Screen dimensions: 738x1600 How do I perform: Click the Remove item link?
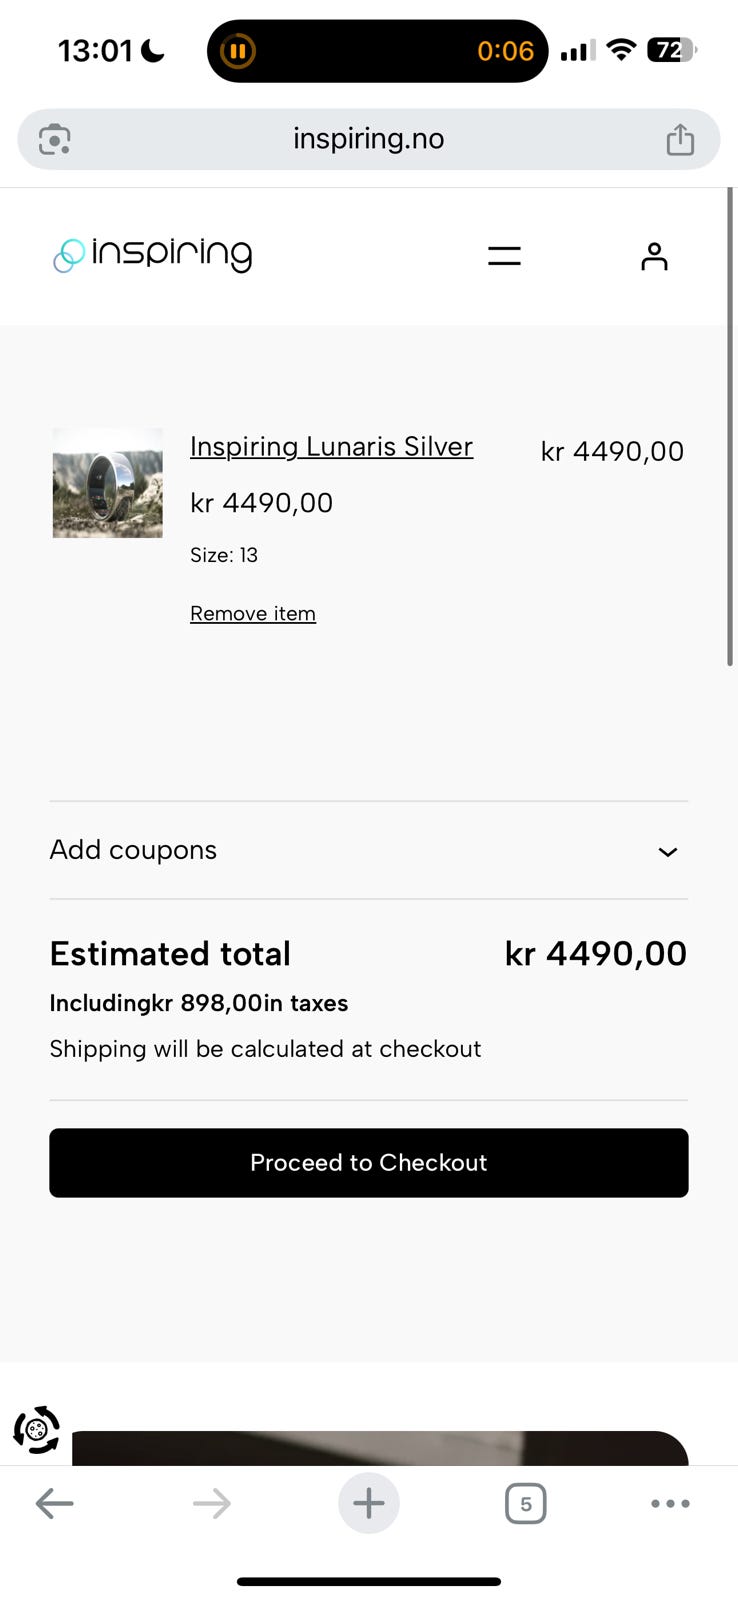tap(253, 613)
